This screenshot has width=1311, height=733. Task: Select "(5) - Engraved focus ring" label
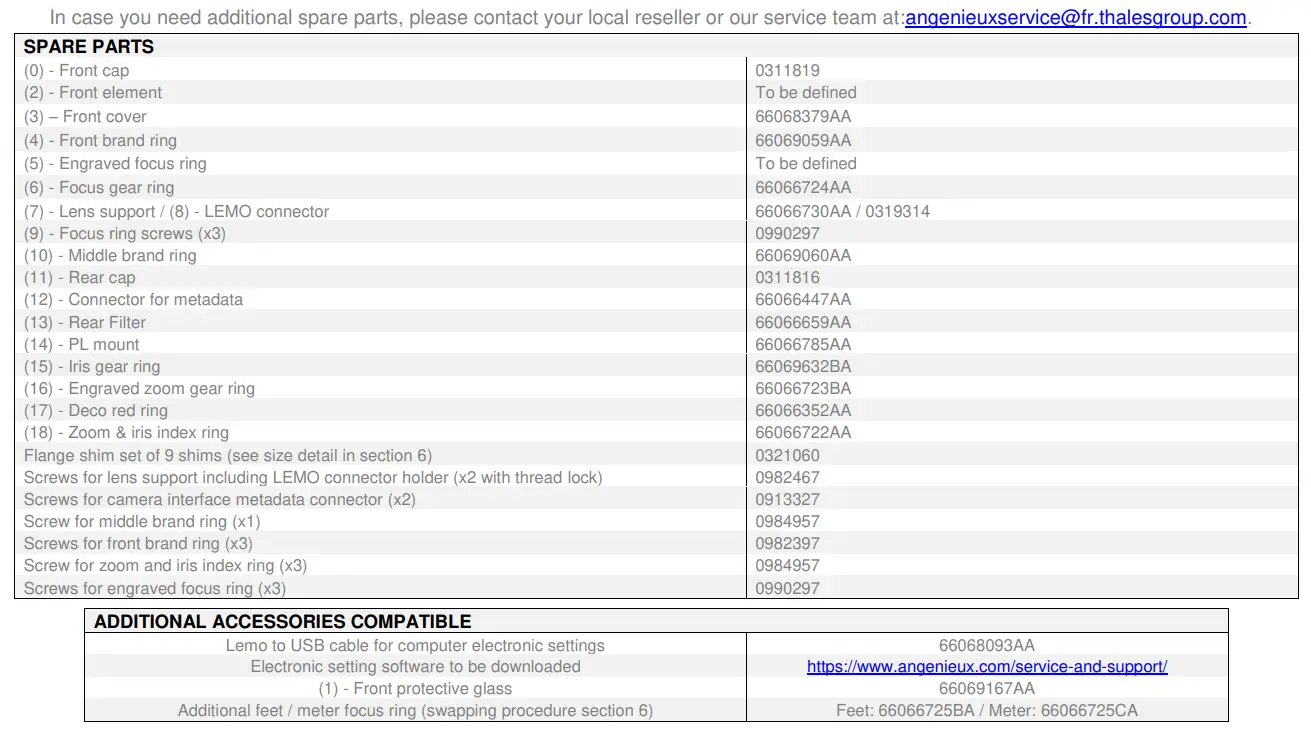(x=115, y=164)
